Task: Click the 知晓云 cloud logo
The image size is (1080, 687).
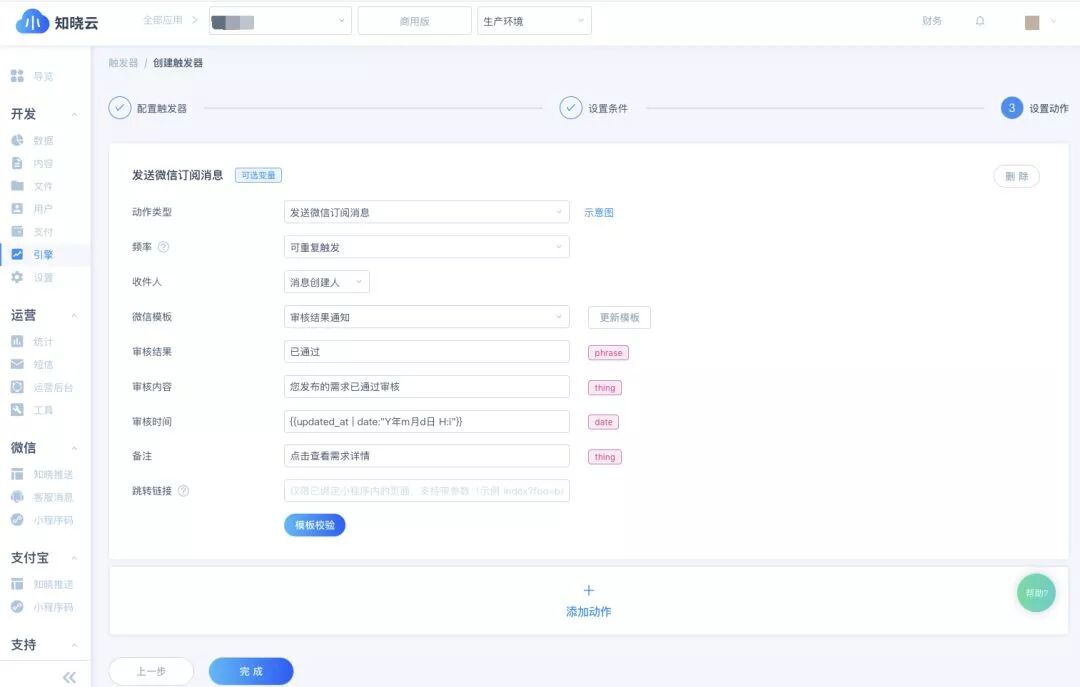Action: point(56,22)
